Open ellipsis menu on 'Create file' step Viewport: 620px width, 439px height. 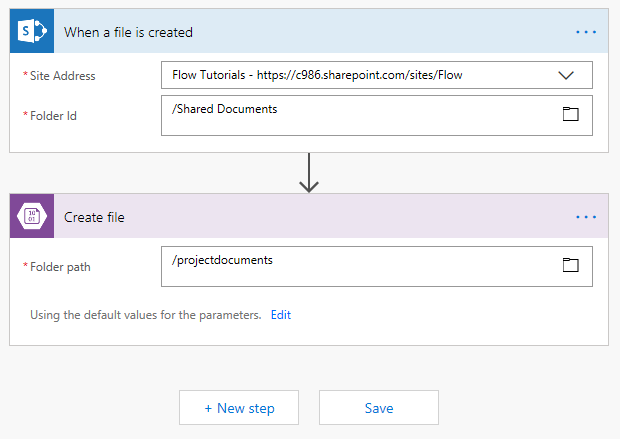[586, 217]
